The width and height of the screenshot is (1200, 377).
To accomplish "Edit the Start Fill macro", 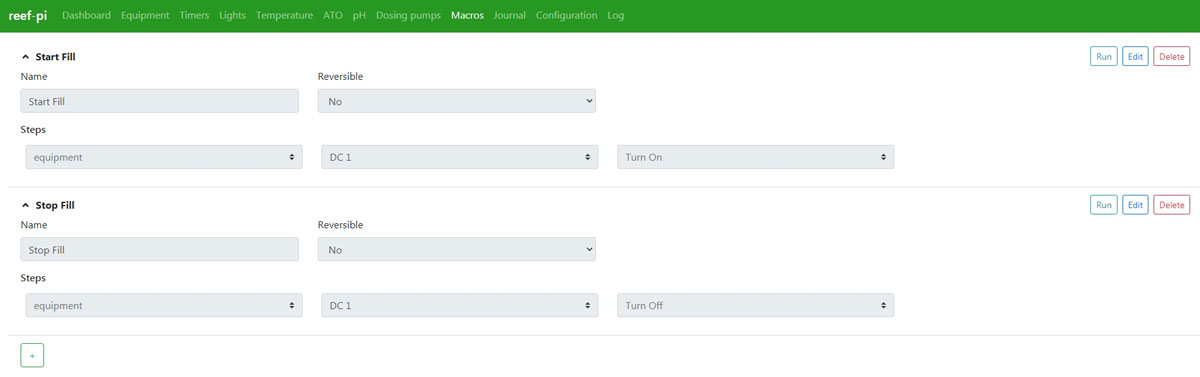I will pos(1135,57).
